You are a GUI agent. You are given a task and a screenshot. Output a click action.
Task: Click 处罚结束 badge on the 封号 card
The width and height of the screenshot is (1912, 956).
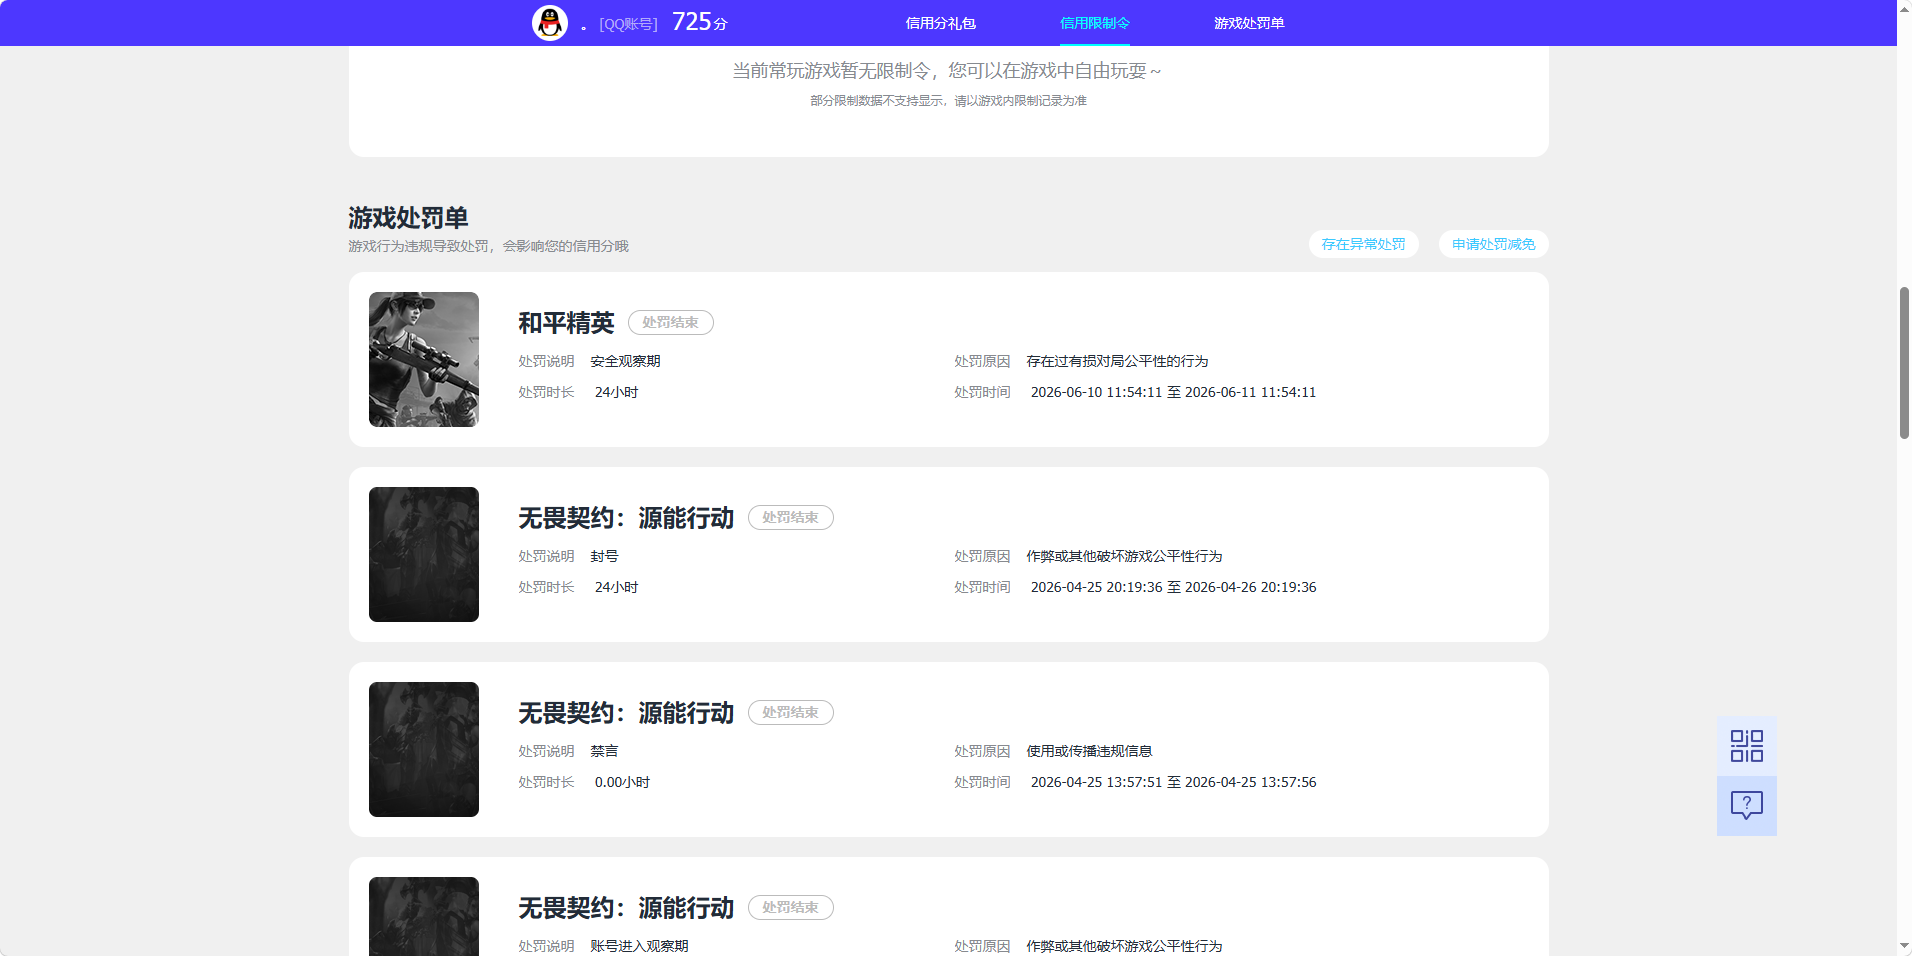coord(790,517)
